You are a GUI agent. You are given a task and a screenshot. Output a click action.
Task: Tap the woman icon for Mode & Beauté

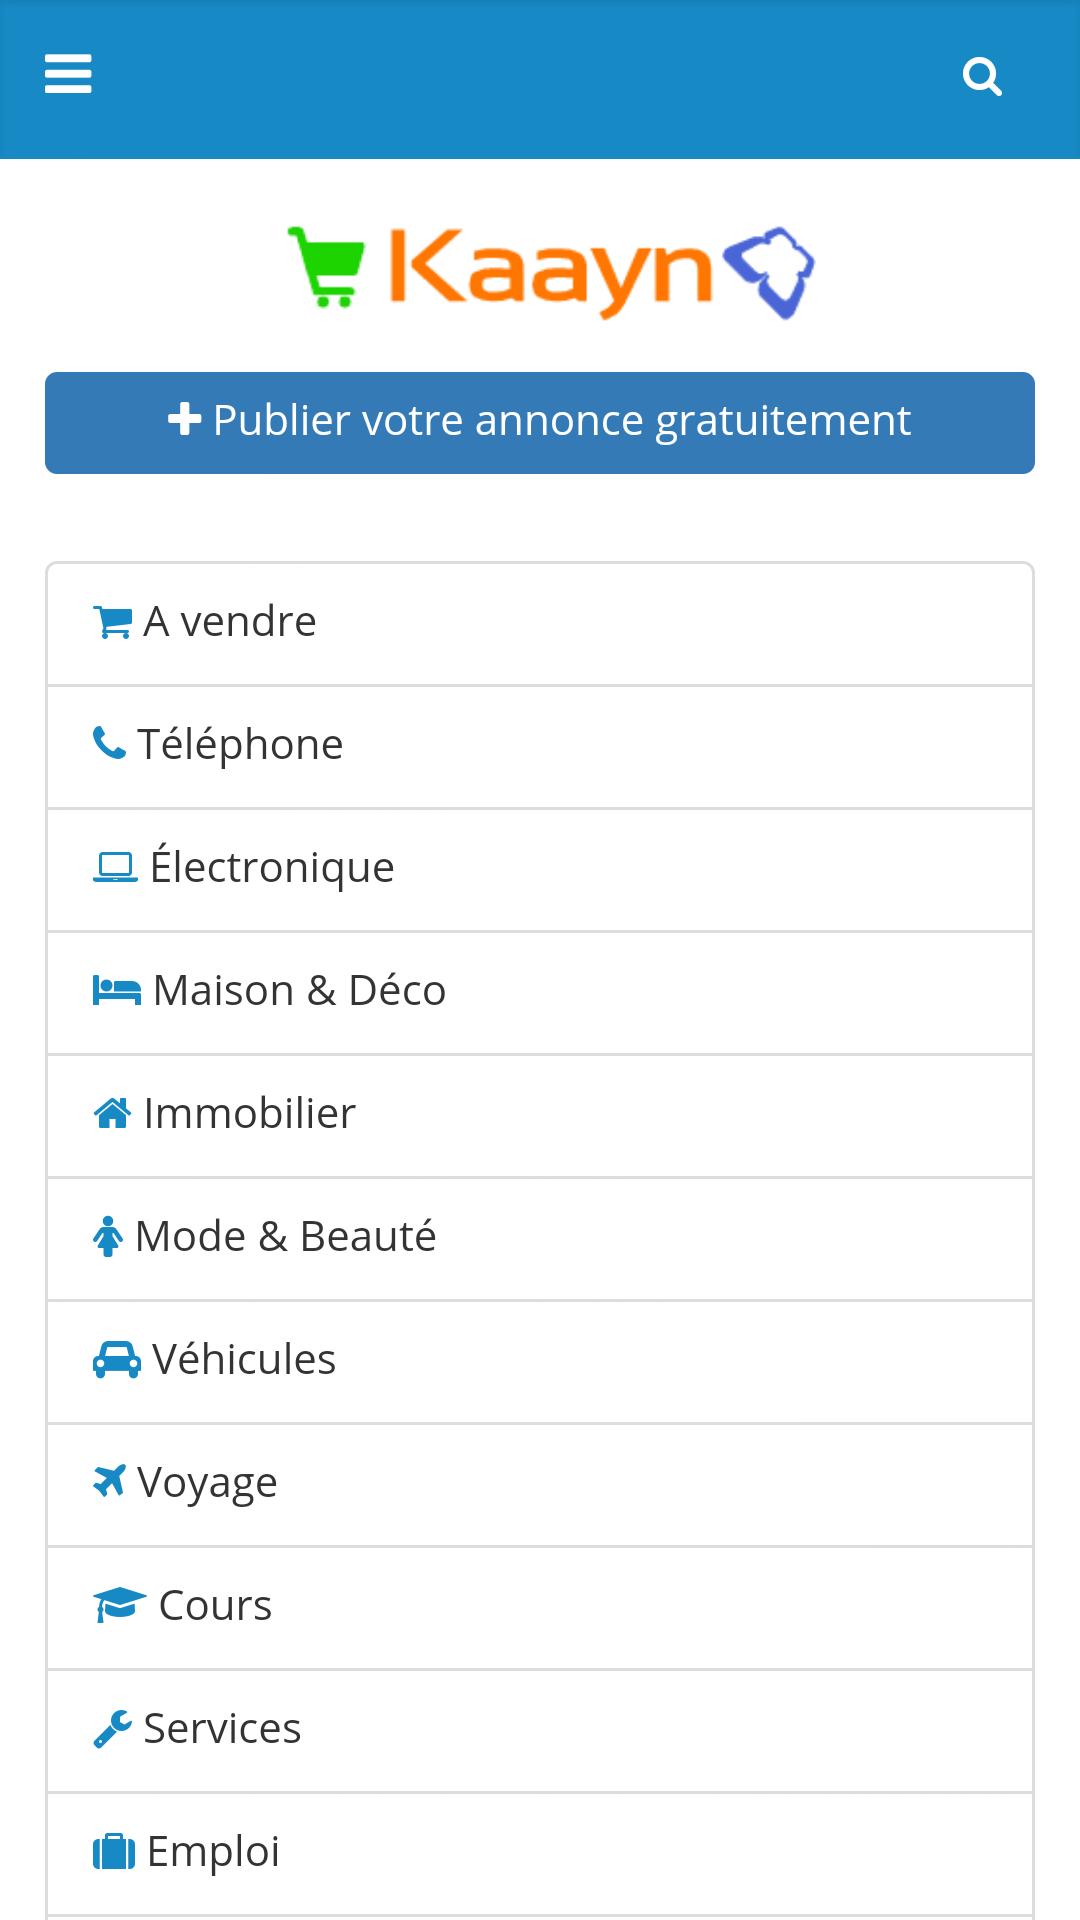tap(107, 1236)
